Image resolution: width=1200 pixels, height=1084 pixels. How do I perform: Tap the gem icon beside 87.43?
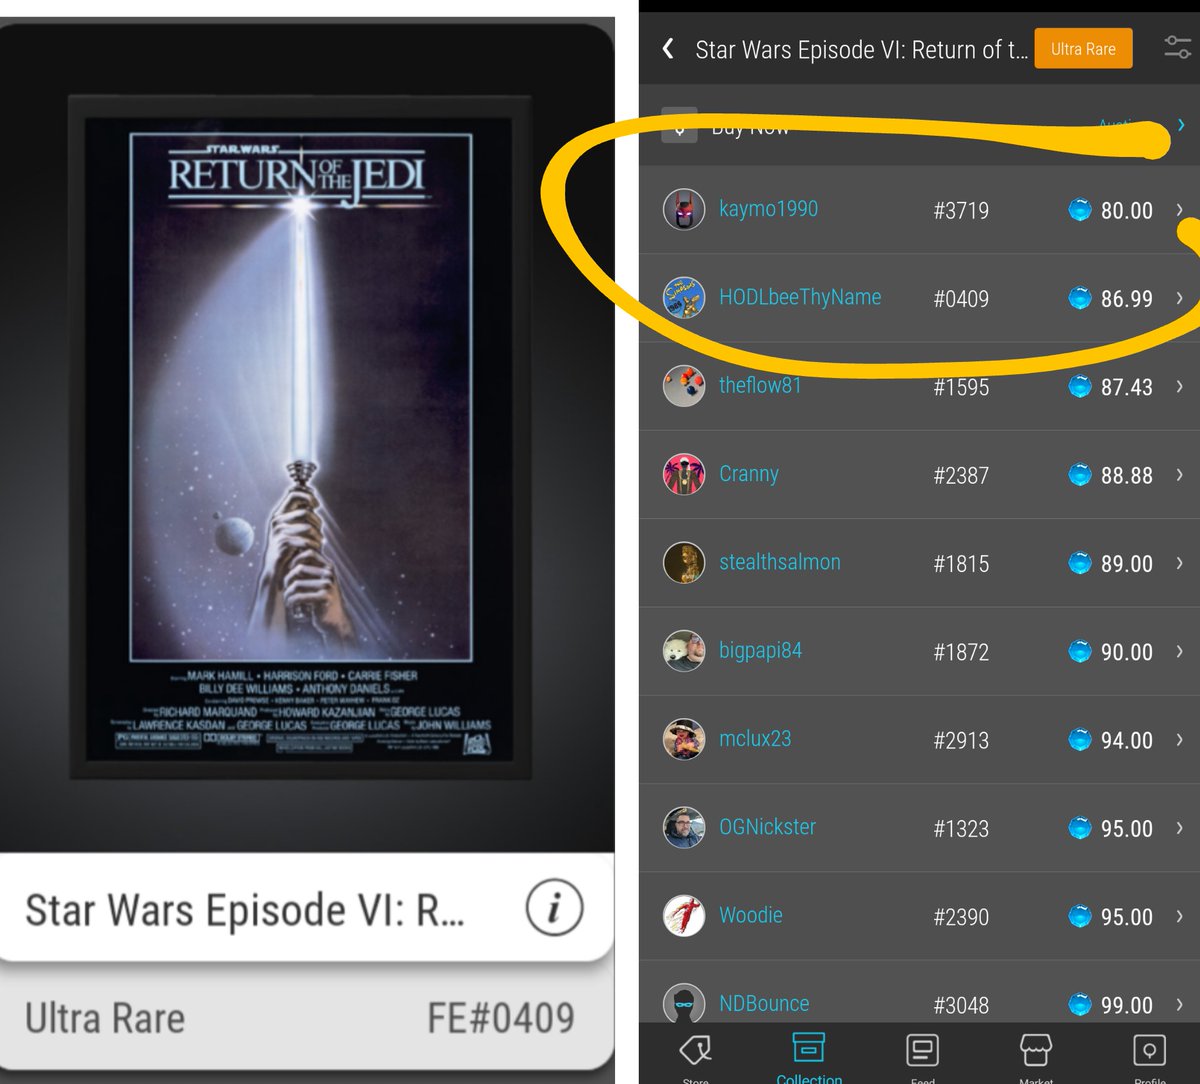[x=1080, y=386]
